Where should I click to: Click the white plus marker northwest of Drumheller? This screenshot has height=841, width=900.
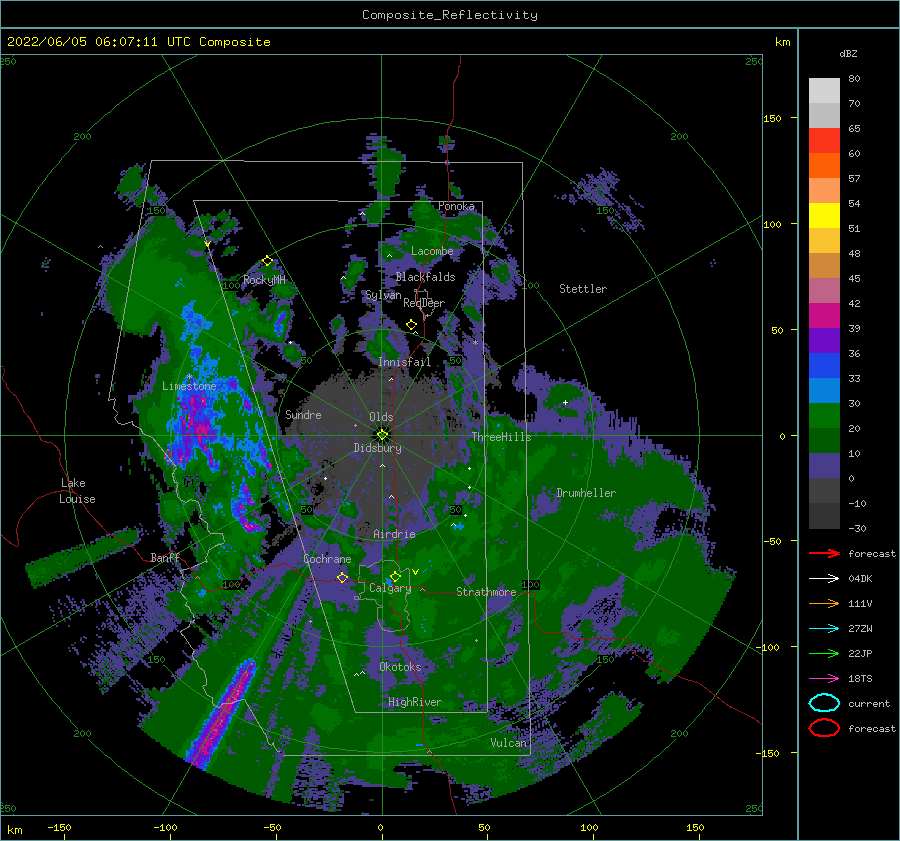click(x=565, y=402)
